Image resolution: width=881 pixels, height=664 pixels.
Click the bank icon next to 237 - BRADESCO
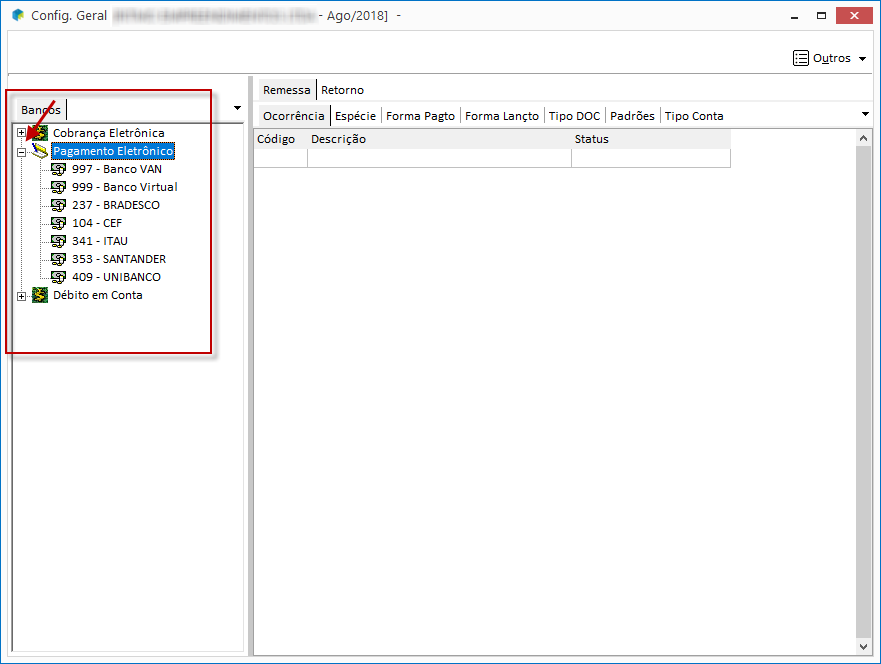coord(58,205)
